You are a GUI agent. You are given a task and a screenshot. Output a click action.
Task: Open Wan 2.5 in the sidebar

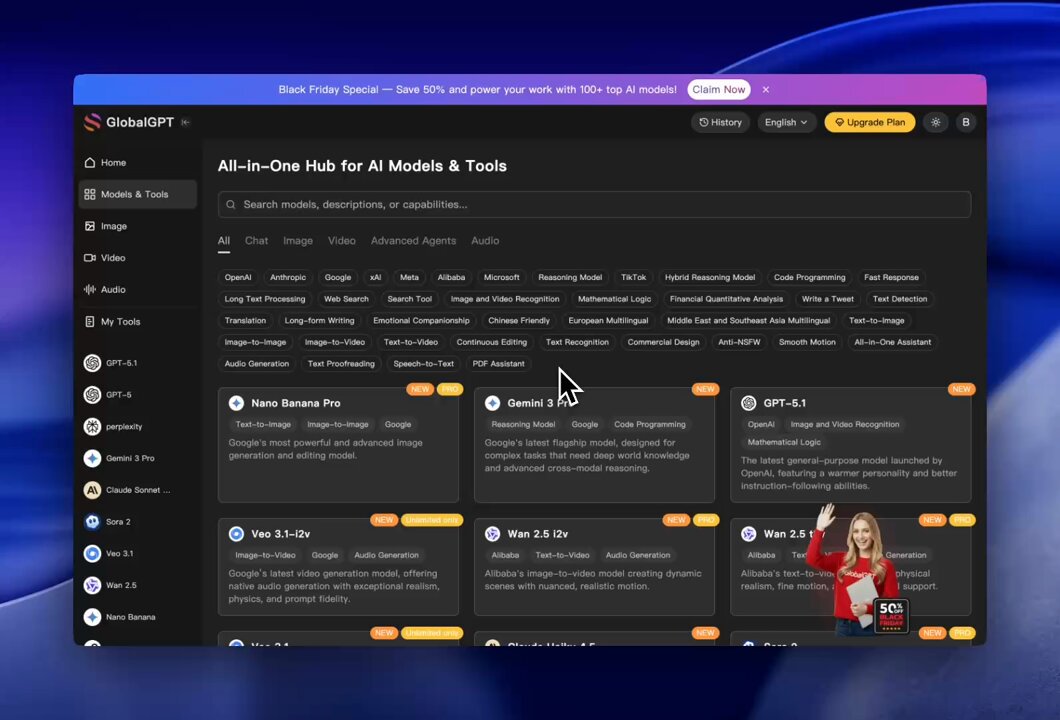110,585
